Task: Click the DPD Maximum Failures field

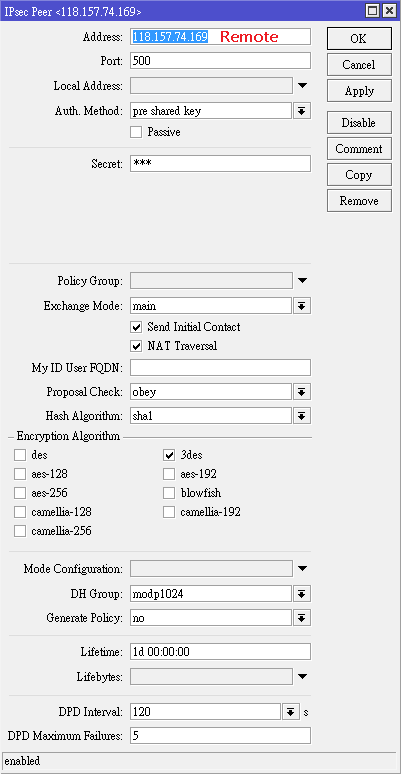Action: pos(220,735)
